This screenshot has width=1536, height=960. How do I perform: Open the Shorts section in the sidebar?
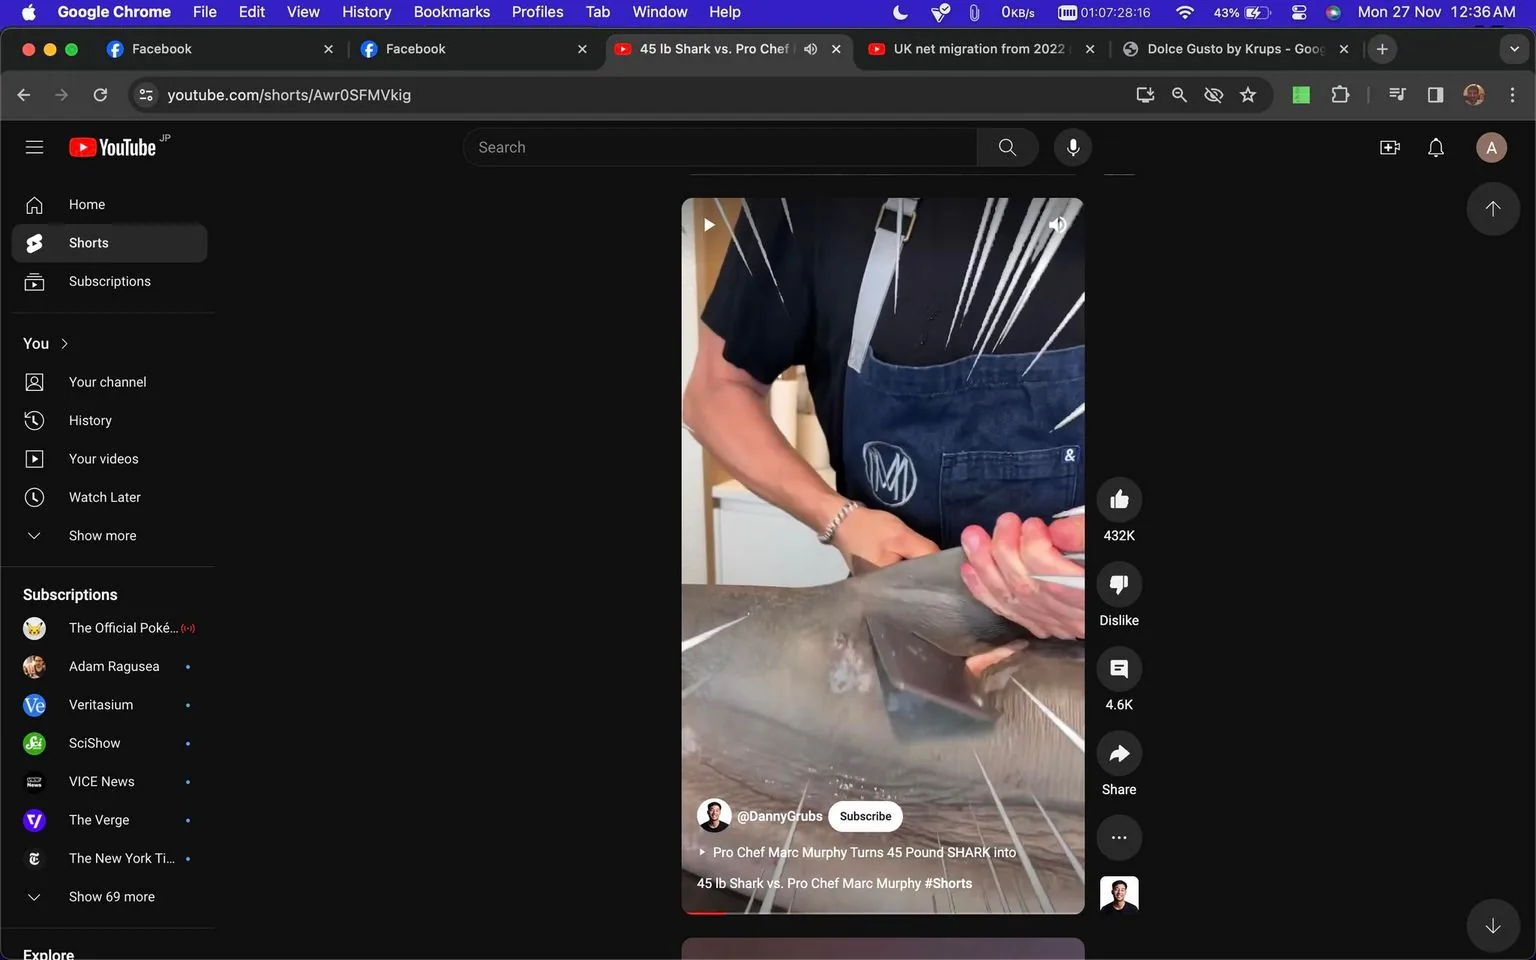click(88, 242)
